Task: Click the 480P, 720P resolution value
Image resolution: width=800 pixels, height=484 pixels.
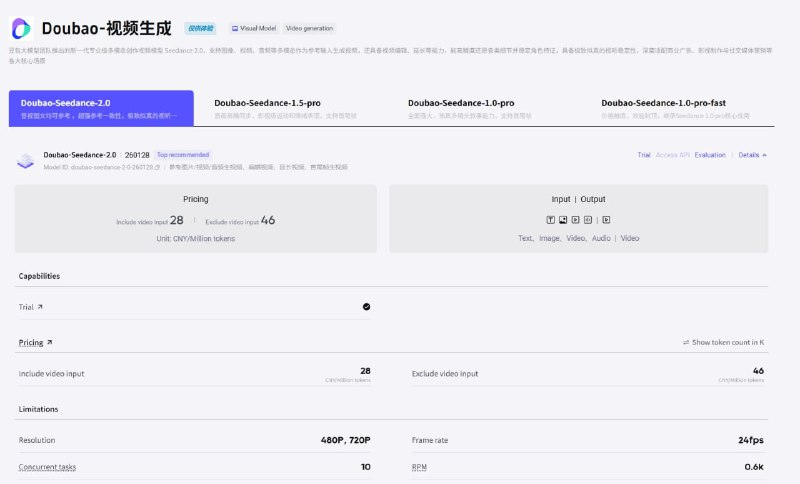Action: pyautogui.click(x=345, y=440)
